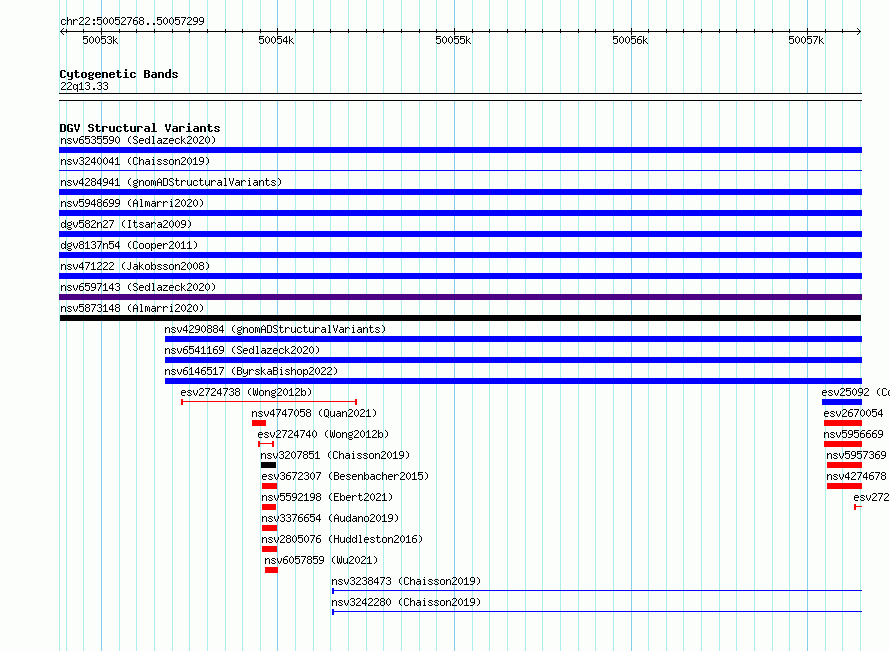Click the chr22:50052768..50057299 region label

point(132,21)
